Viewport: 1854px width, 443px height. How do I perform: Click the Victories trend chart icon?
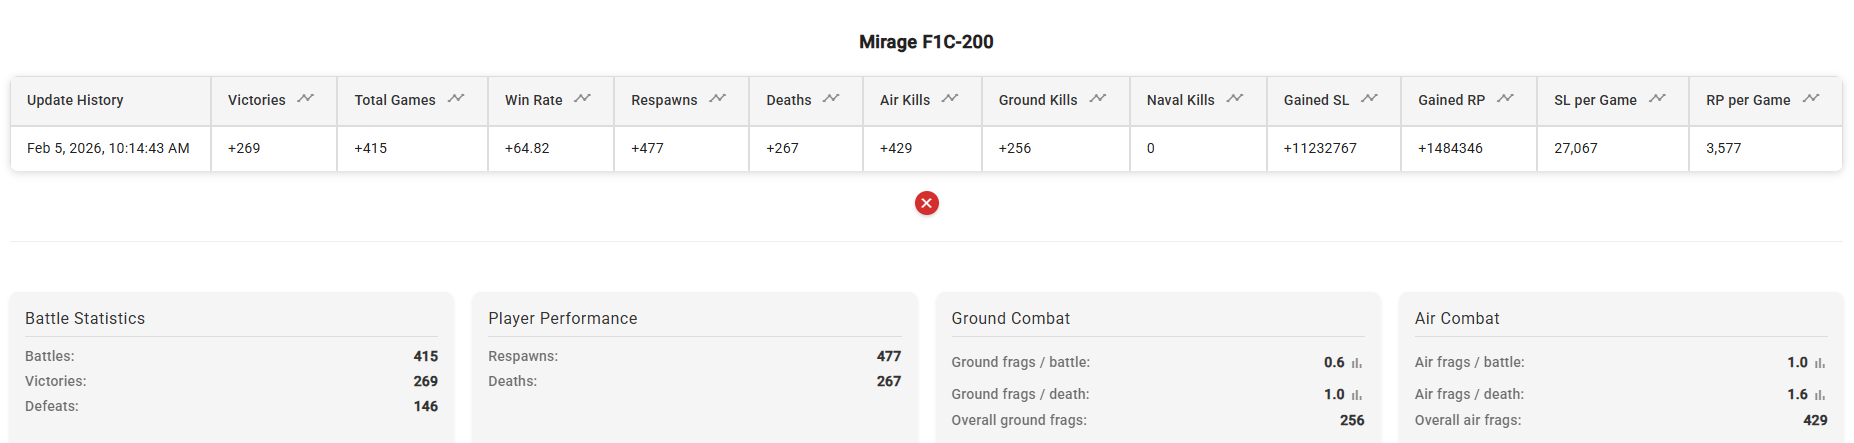[306, 98]
